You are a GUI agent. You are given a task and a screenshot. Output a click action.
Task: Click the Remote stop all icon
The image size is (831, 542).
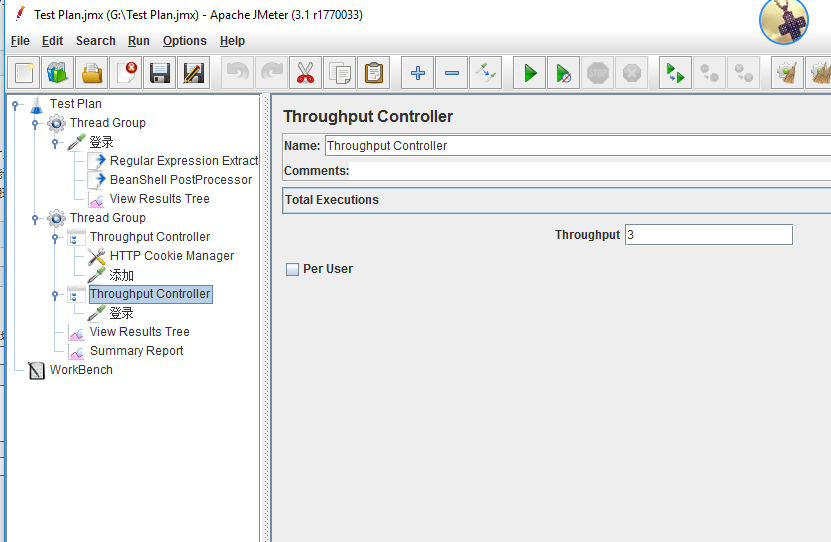tap(709, 73)
